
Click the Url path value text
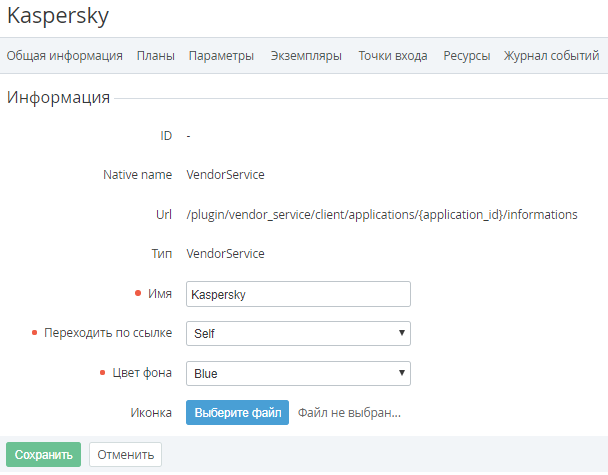(382, 214)
